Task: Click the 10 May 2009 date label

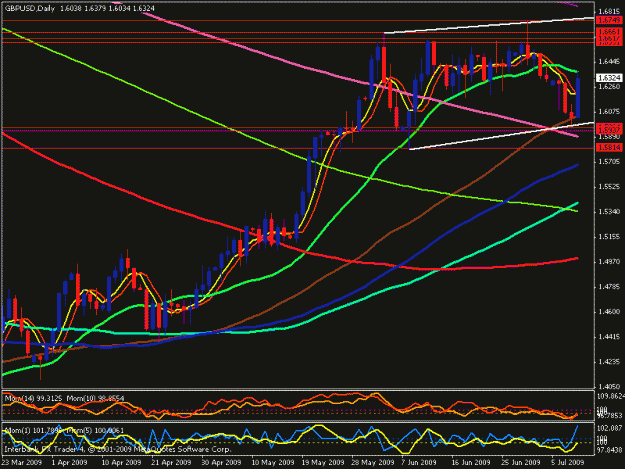Action: [273, 462]
